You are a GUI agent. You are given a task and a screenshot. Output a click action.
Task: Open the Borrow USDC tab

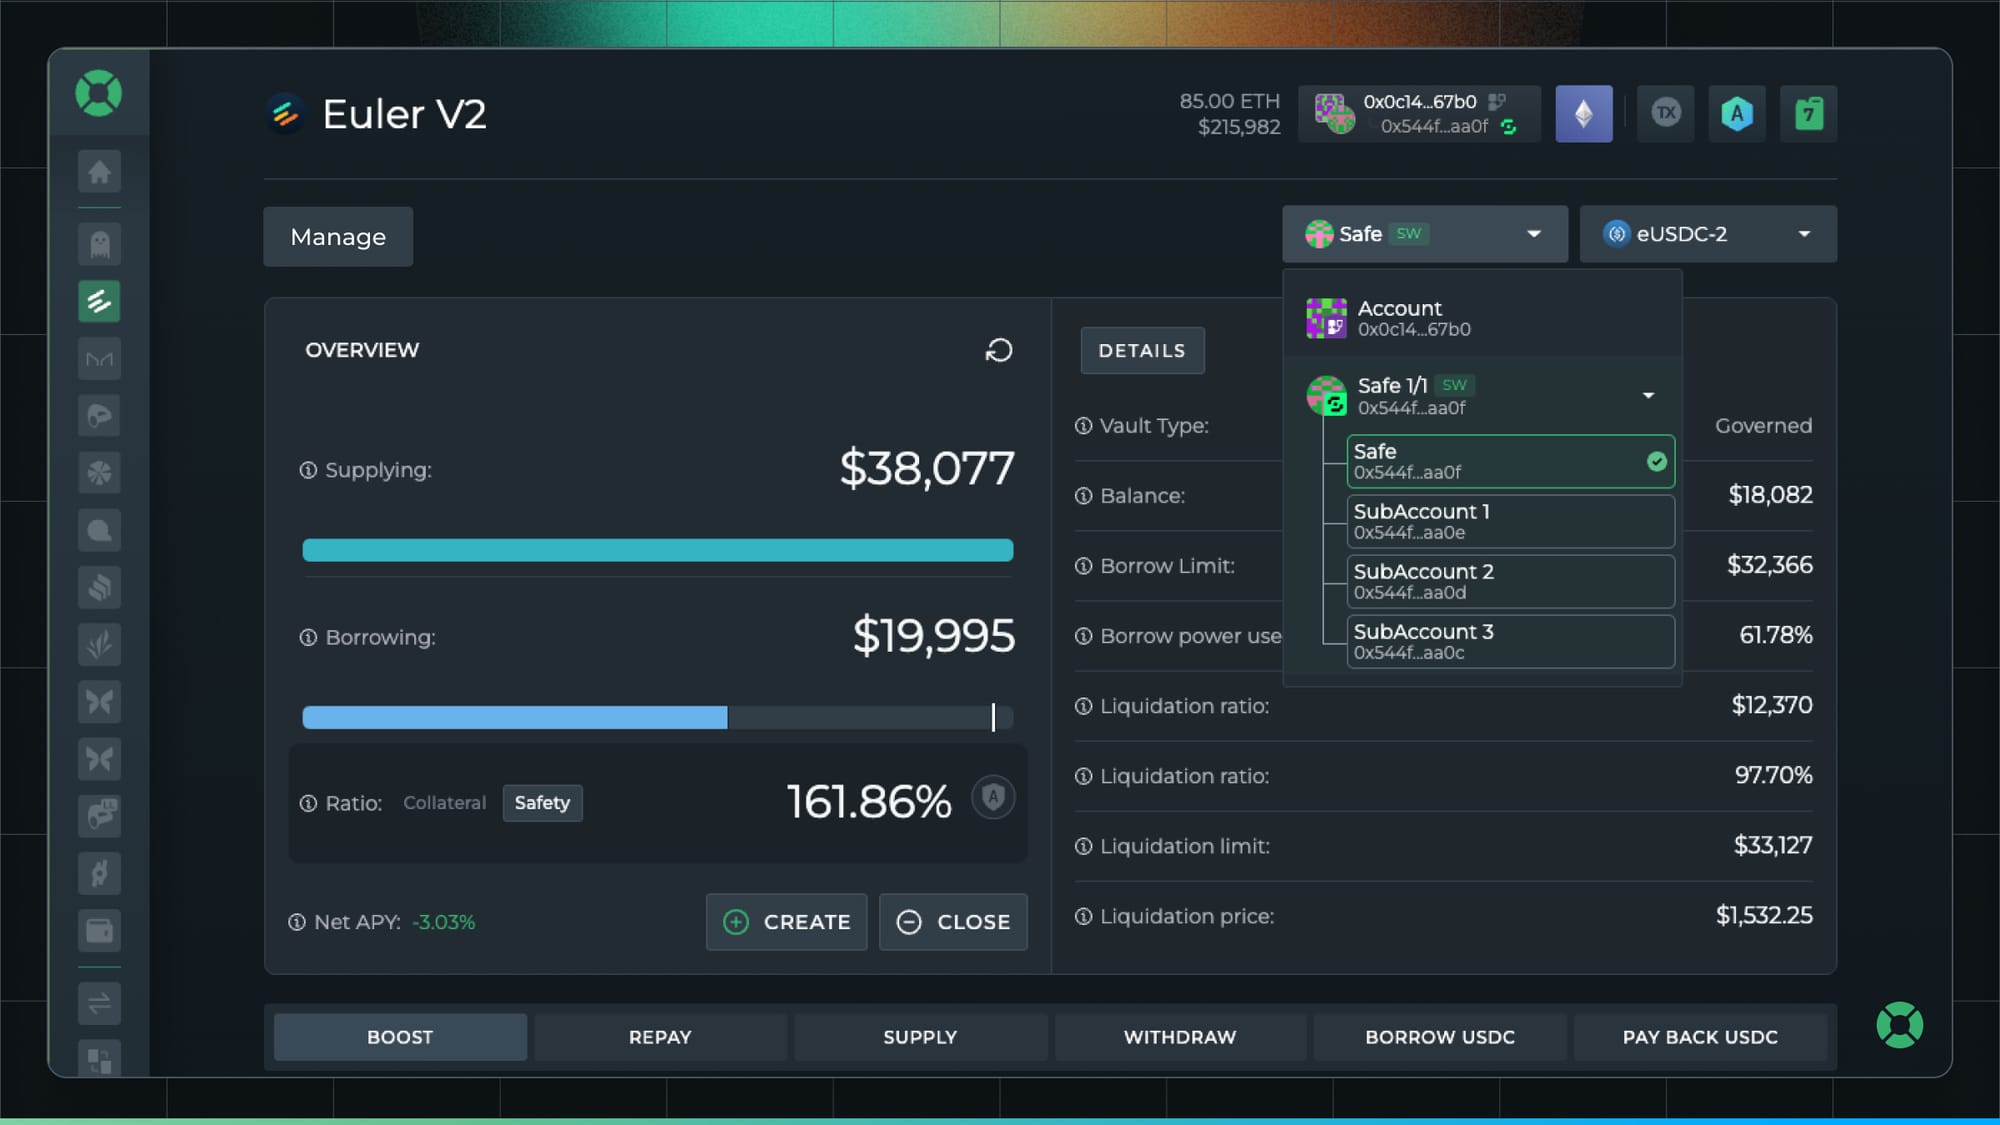click(1440, 1037)
